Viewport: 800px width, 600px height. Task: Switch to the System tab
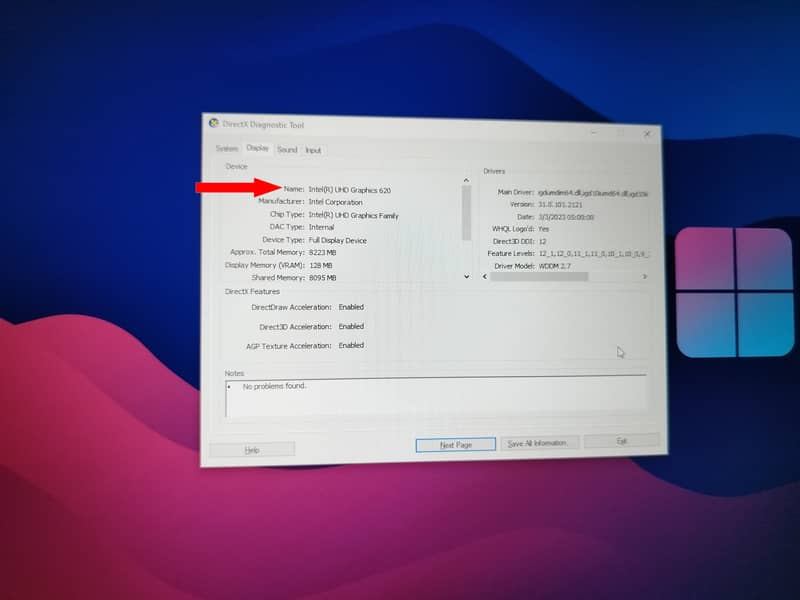click(x=227, y=148)
